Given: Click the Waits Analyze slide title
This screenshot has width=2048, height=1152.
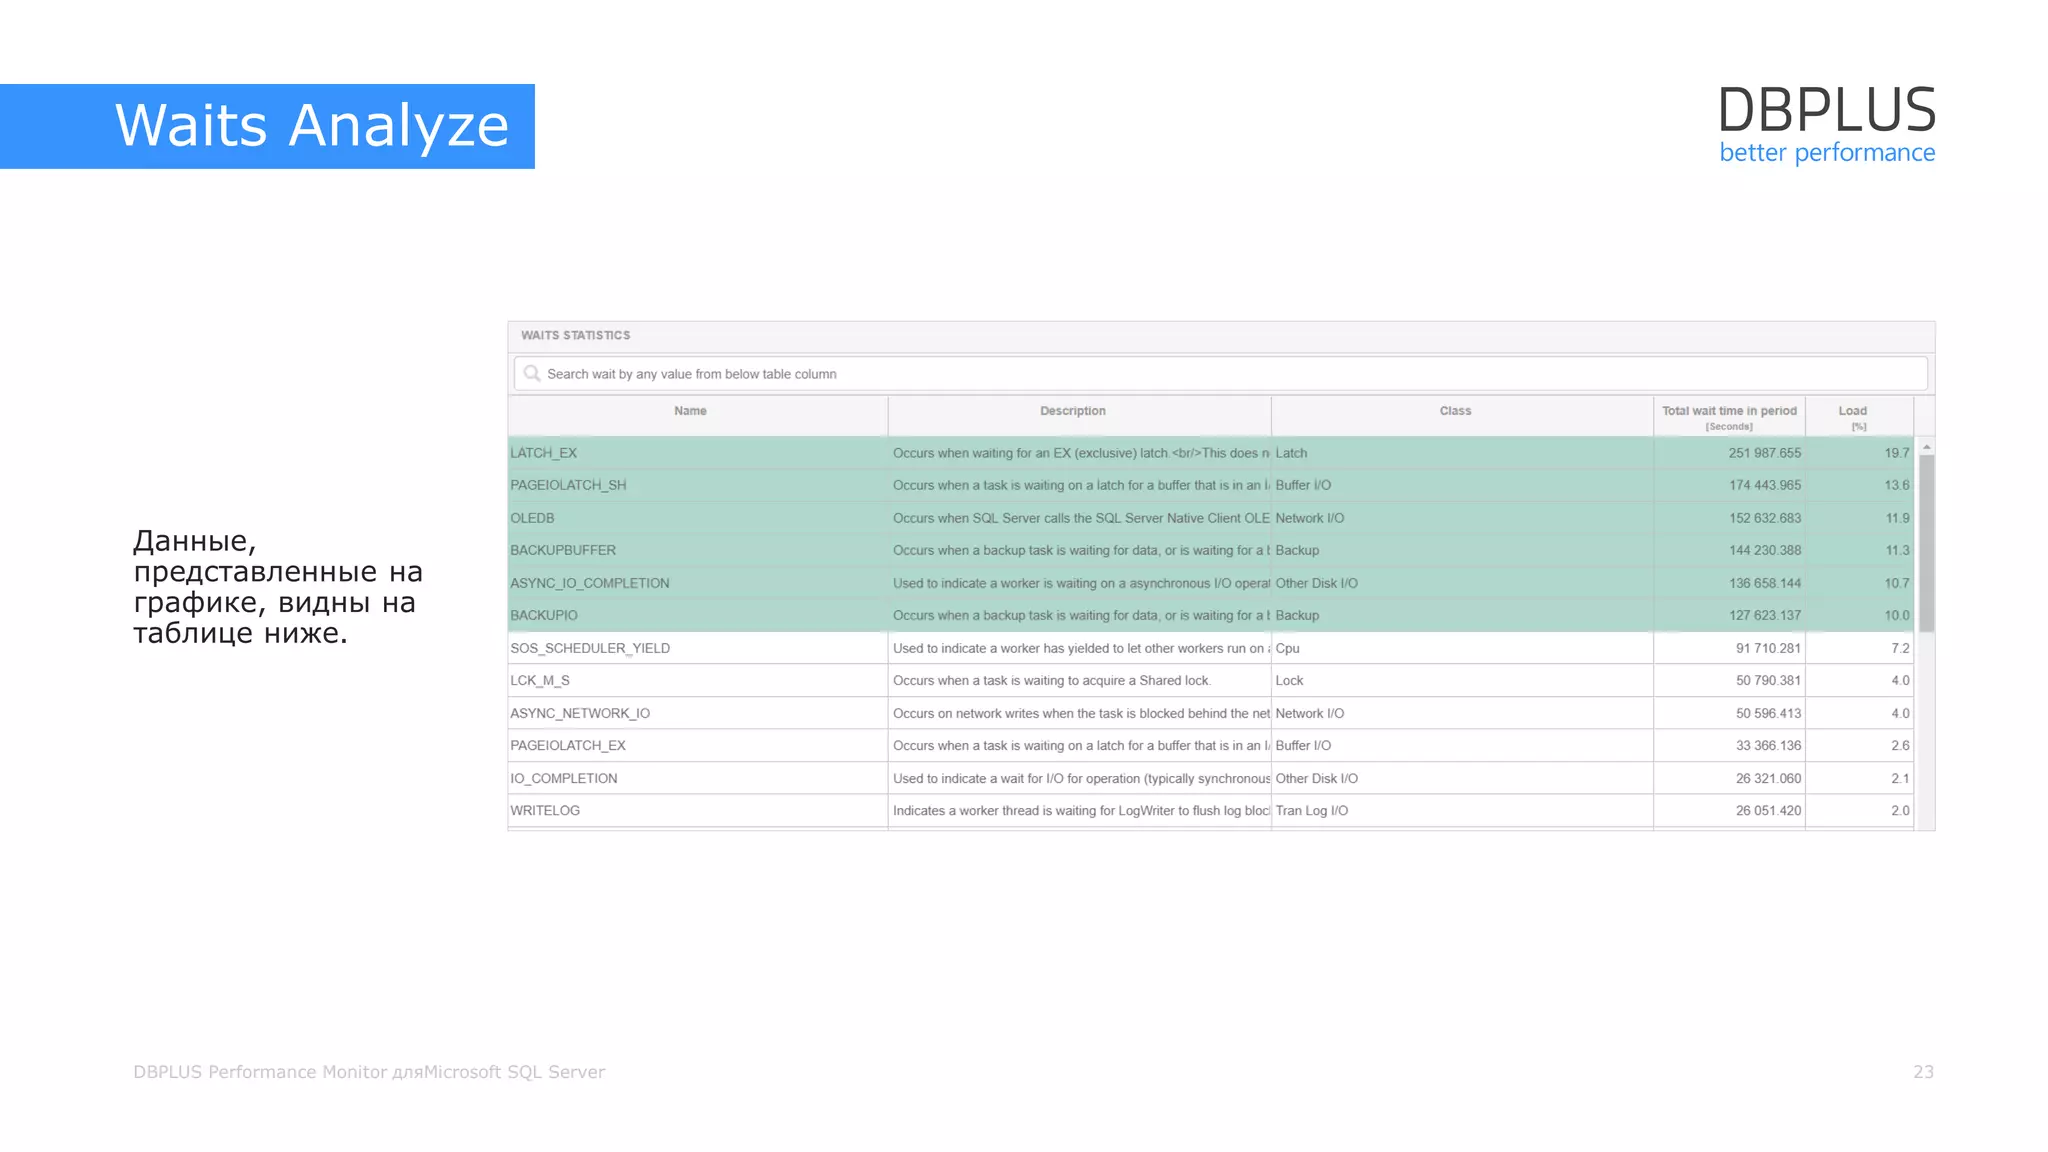Looking at the screenshot, I should (312, 126).
